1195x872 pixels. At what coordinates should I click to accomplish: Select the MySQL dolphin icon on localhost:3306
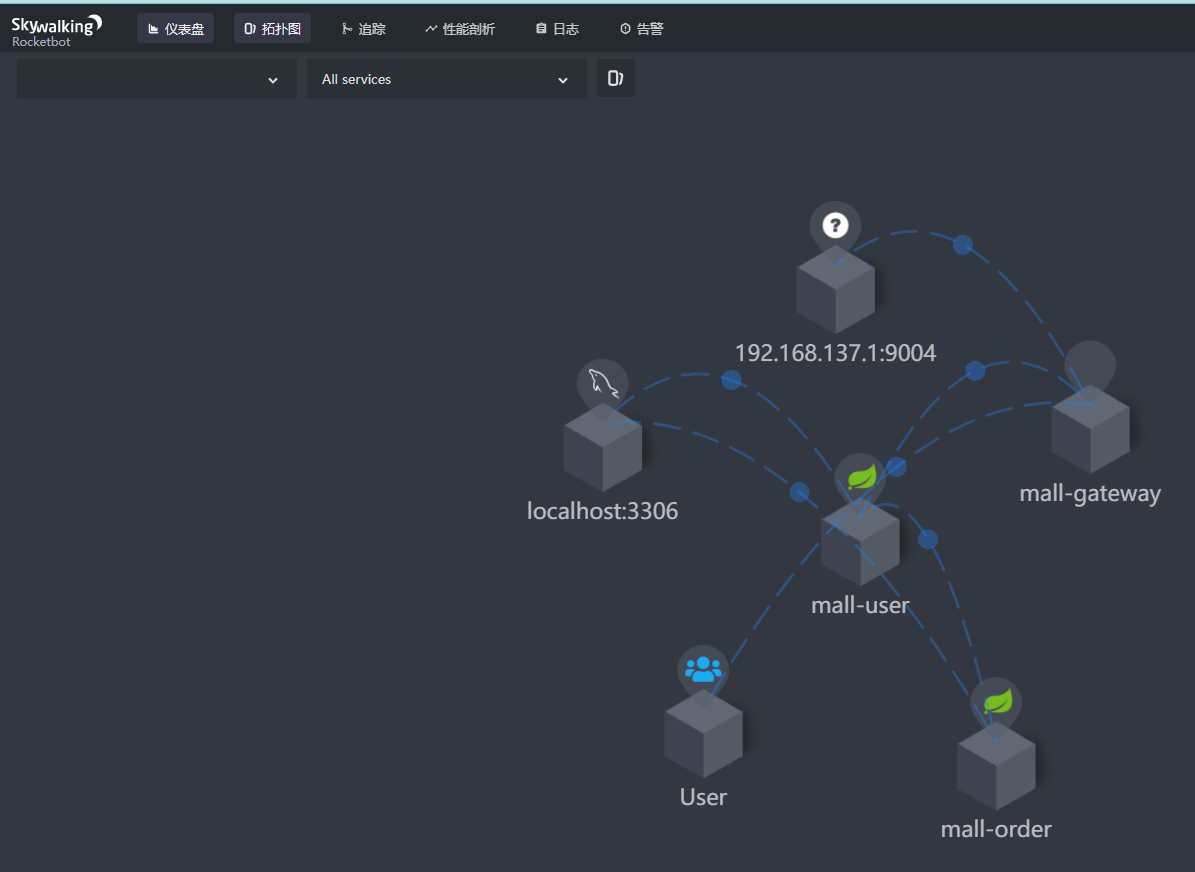602,384
